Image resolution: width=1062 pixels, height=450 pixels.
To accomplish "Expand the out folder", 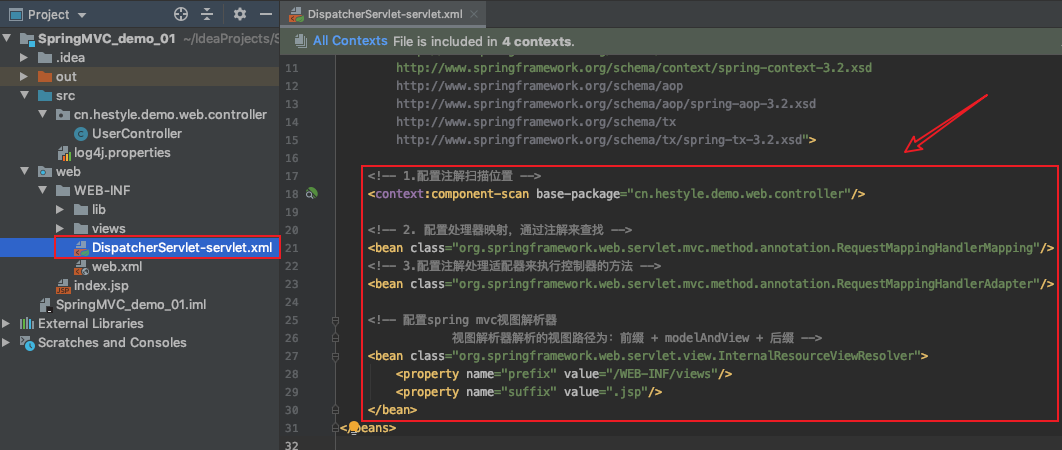I will 24,77.
